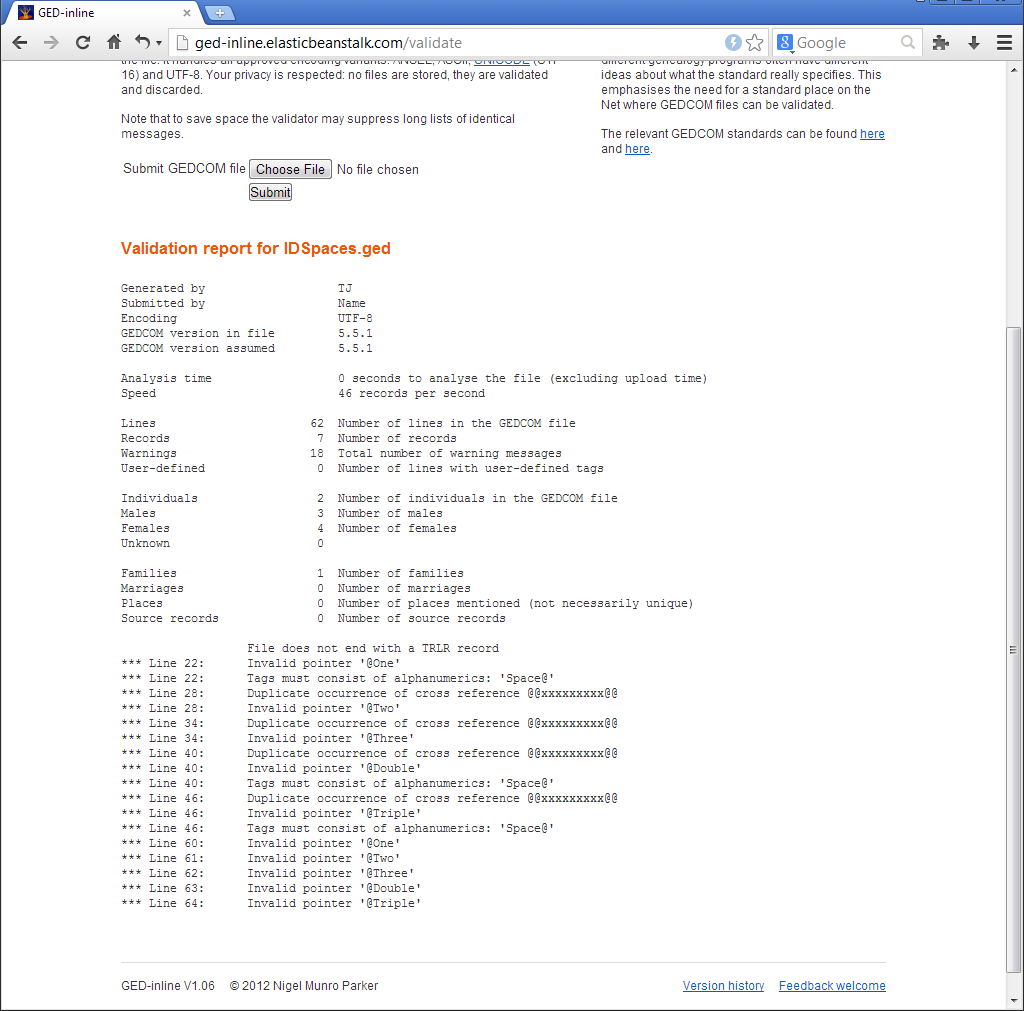Navigate back to previous page

tap(19, 43)
